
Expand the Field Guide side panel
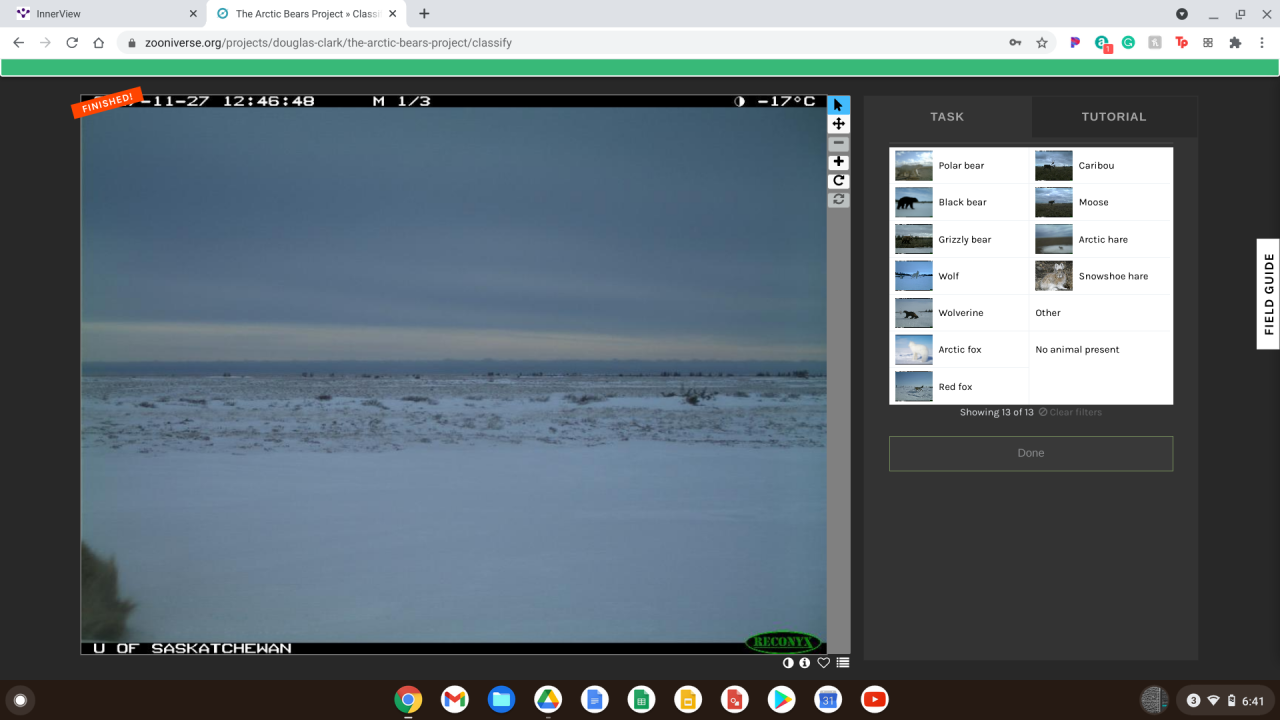click(x=1268, y=294)
